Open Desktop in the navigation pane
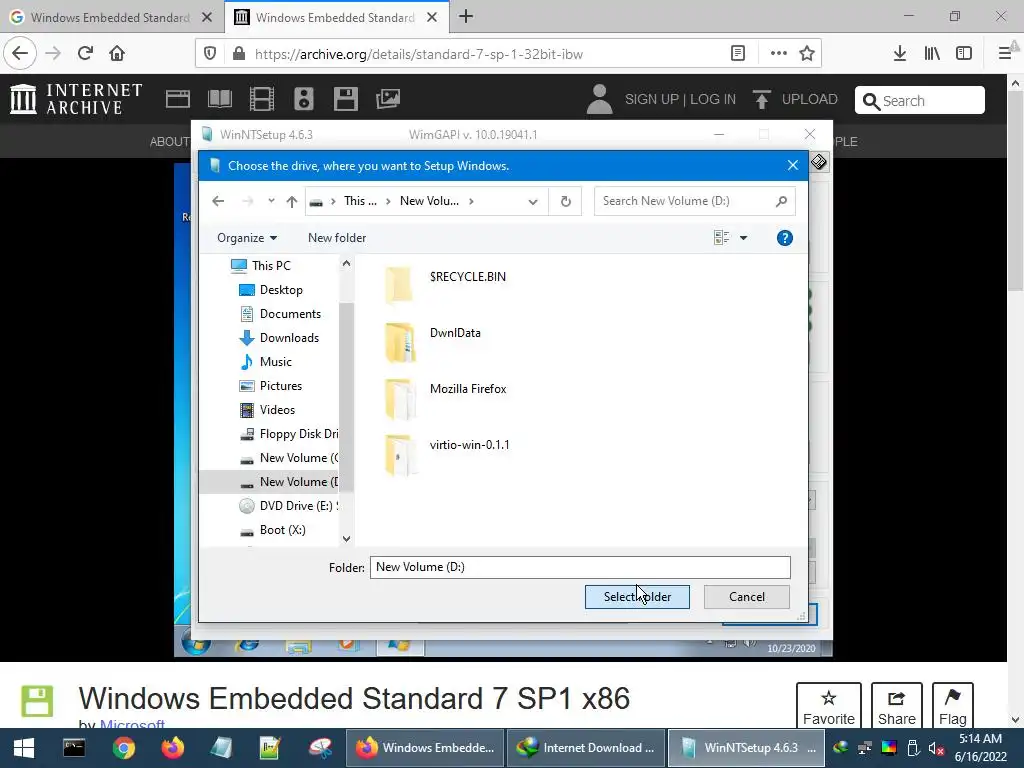1024x768 pixels. click(281, 290)
